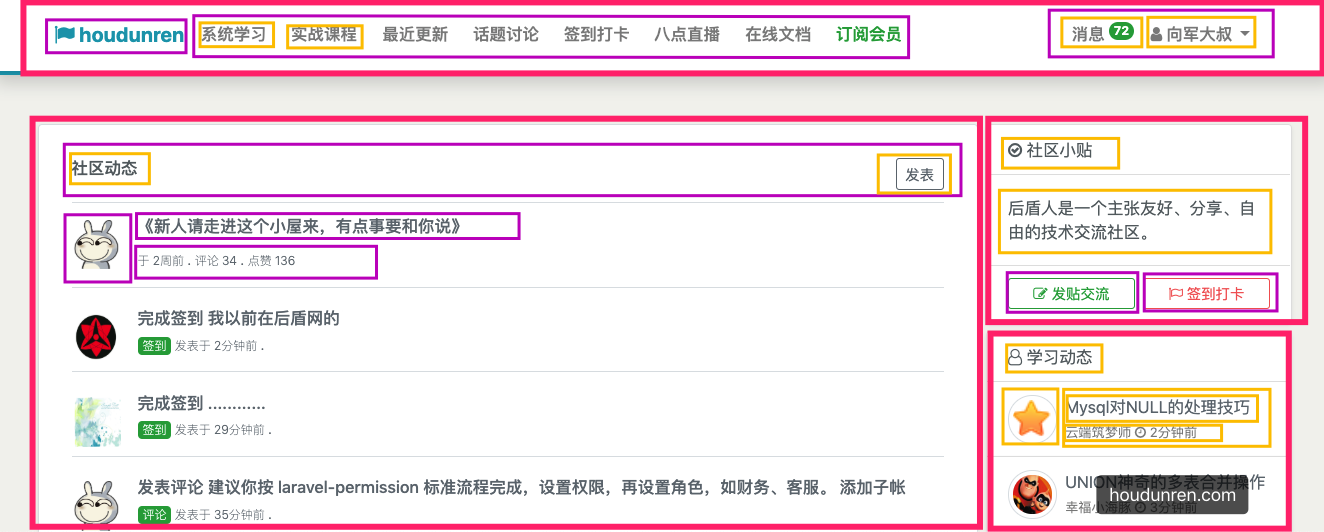This screenshot has height=532, width=1324.
Task: Open 在线文档 from the navigation bar
Action: click(x=778, y=35)
